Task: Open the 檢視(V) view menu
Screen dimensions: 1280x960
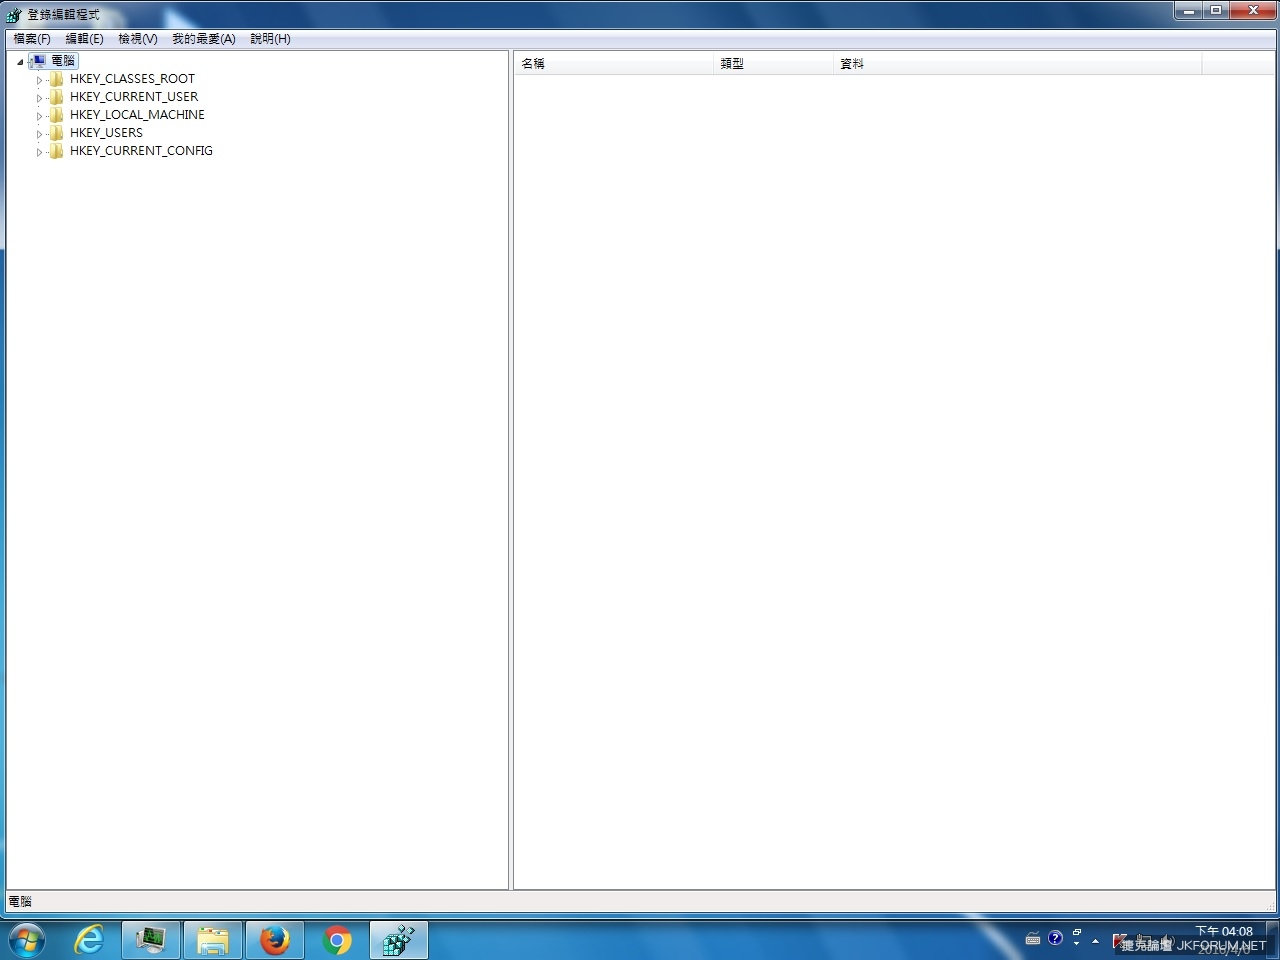Action: pos(137,39)
